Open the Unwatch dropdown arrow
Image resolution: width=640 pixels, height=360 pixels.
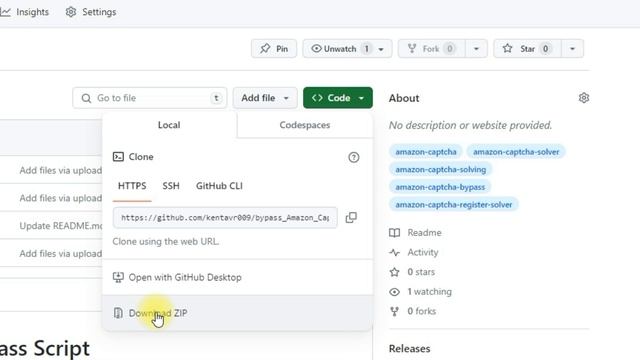tap(381, 49)
